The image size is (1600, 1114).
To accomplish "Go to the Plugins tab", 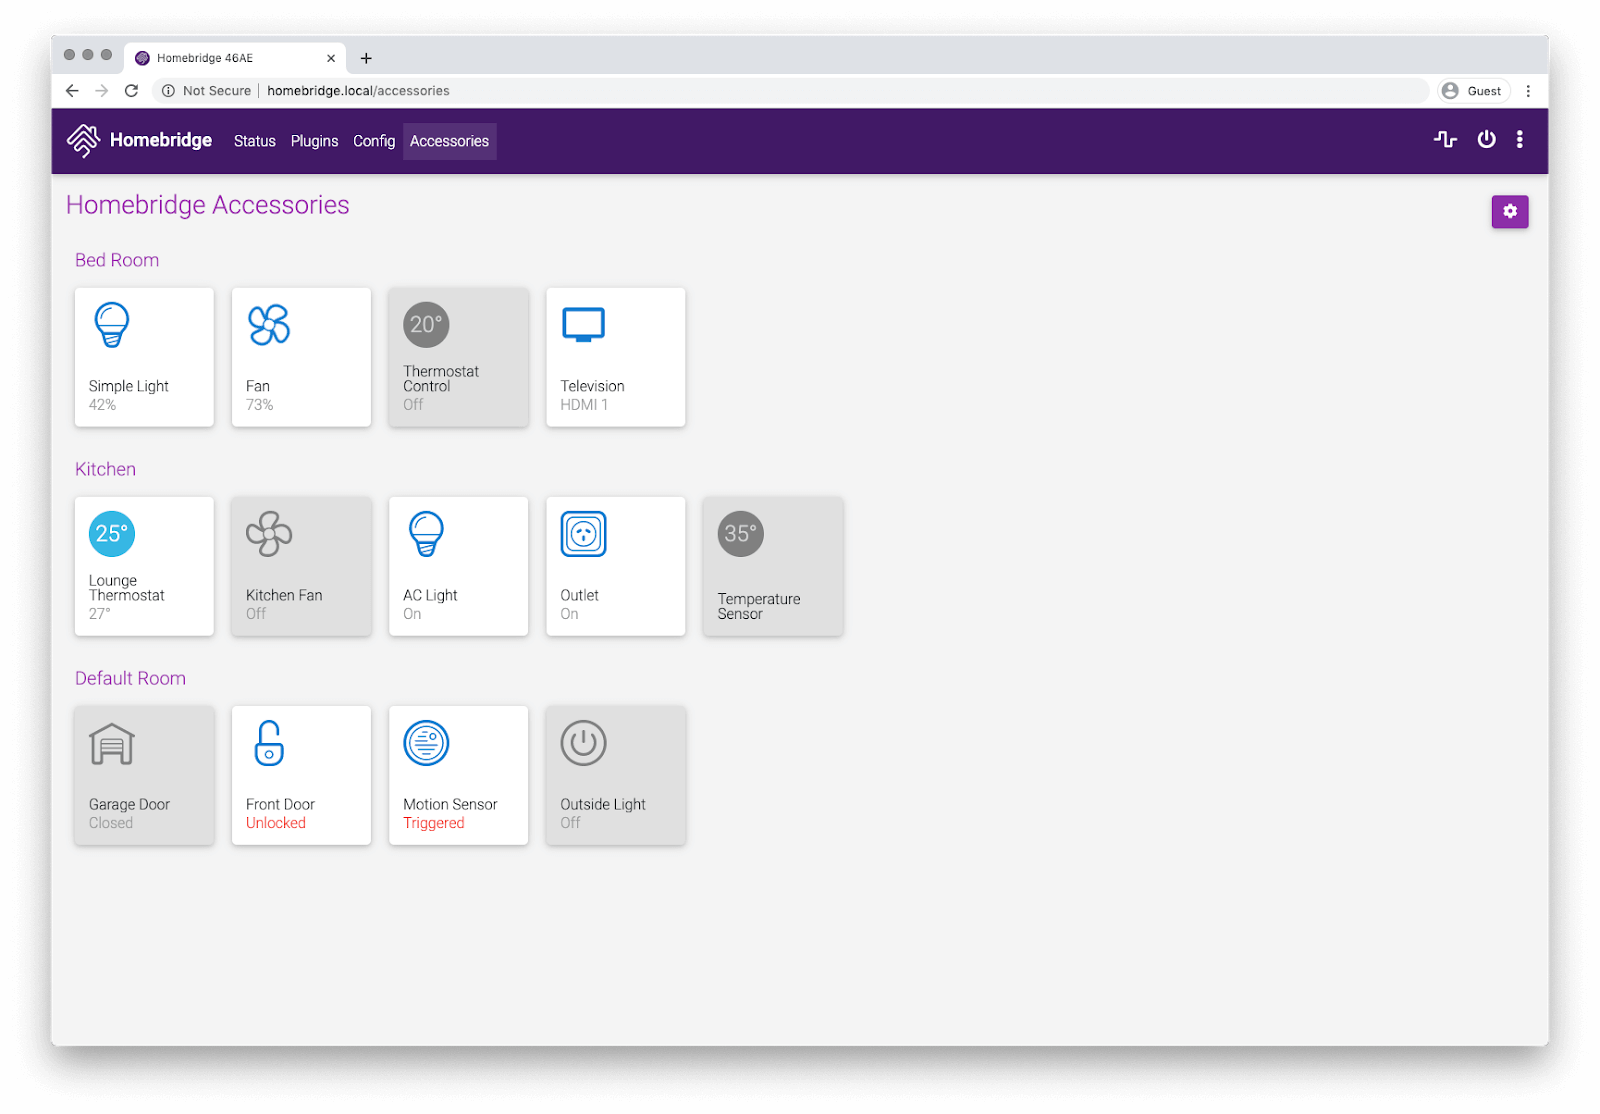I will 314,141.
